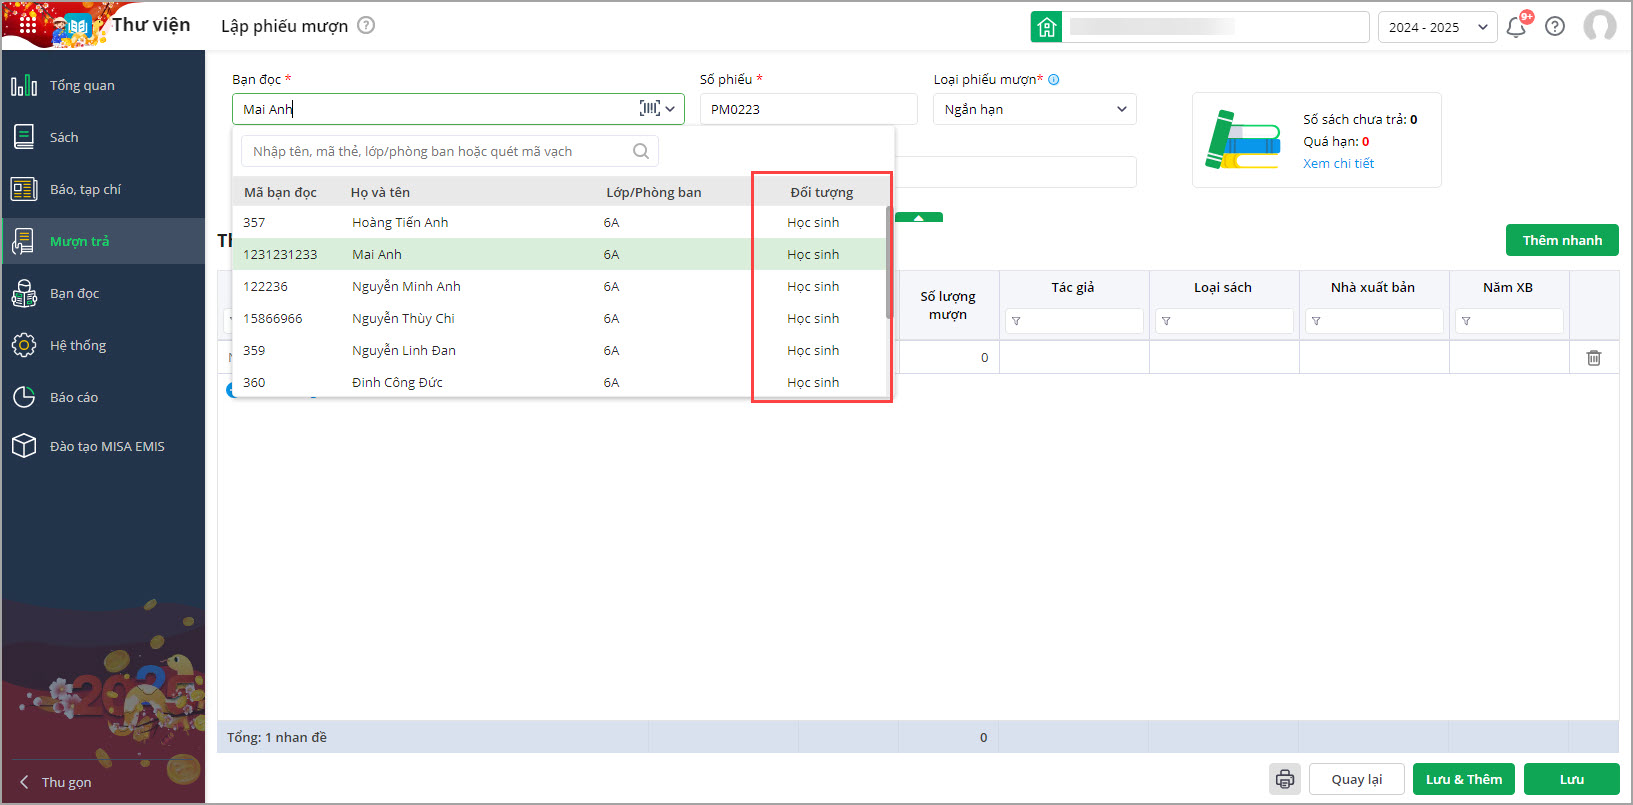The width and height of the screenshot is (1633, 805).
Task: Select reader Nguyễn Thùy Chi from list
Action: pos(403,318)
